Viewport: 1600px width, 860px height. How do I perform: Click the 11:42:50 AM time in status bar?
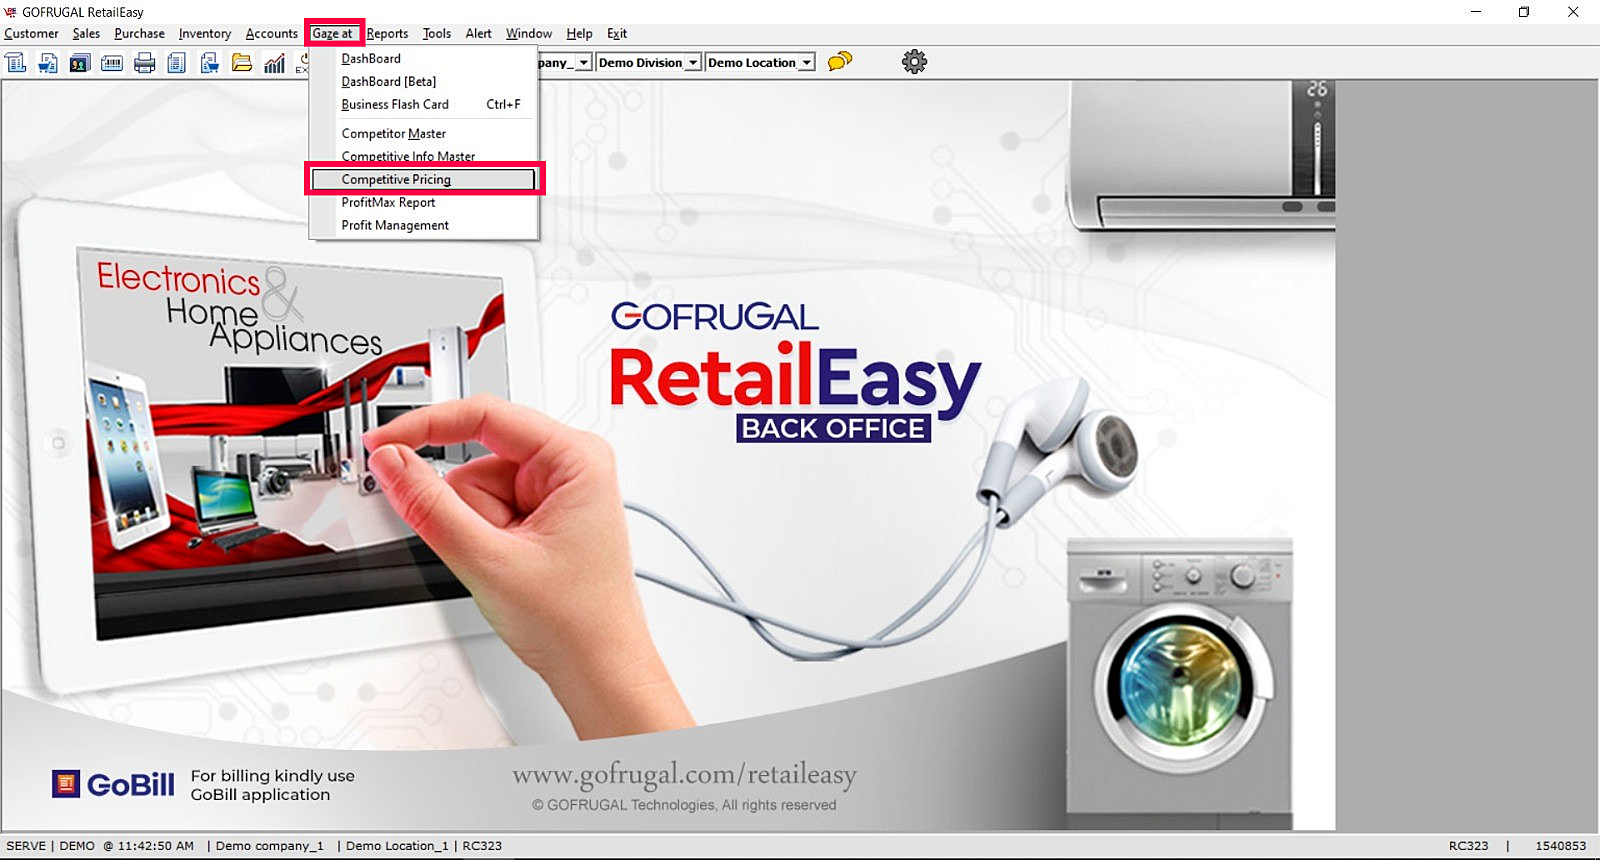tap(156, 846)
